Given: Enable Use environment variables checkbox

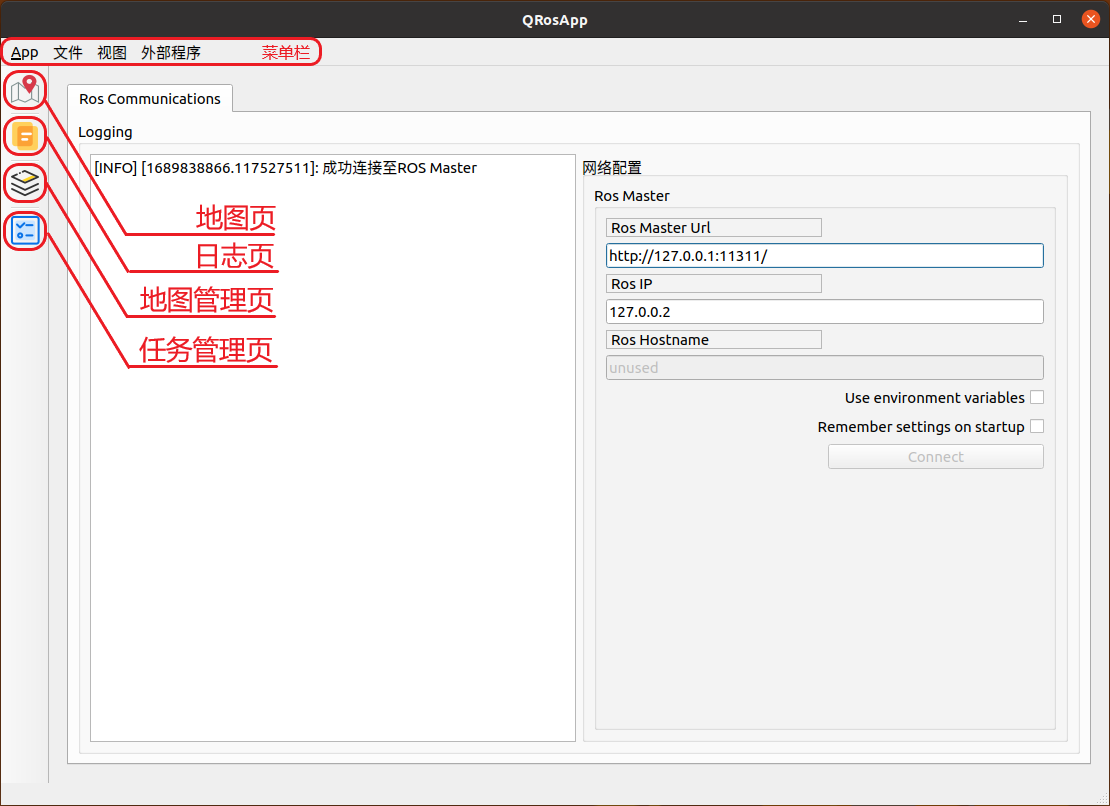Looking at the screenshot, I should click(x=1036, y=398).
